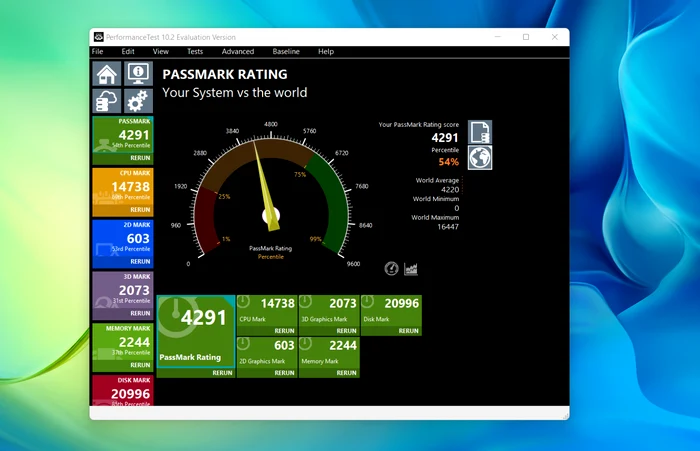Image resolution: width=700 pixels, height=451 pixels.
Task: Rerun the CPU Mark test in sidebar
Action: coord(140,210)
